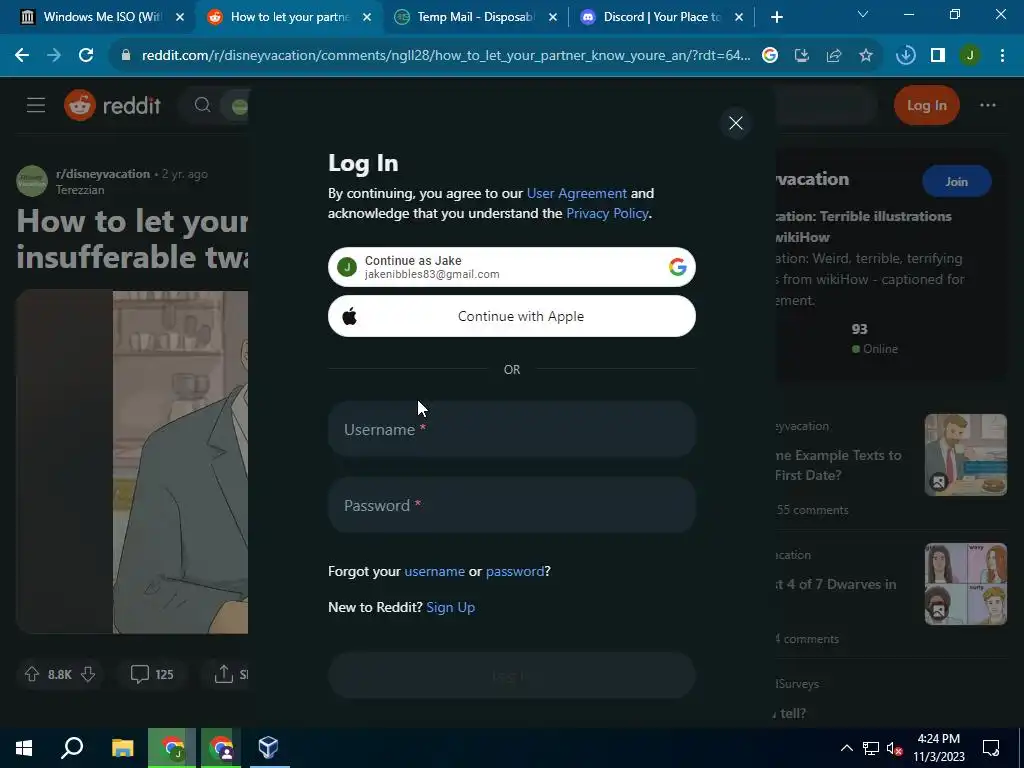Open the User Agreement link

point(577,193)
